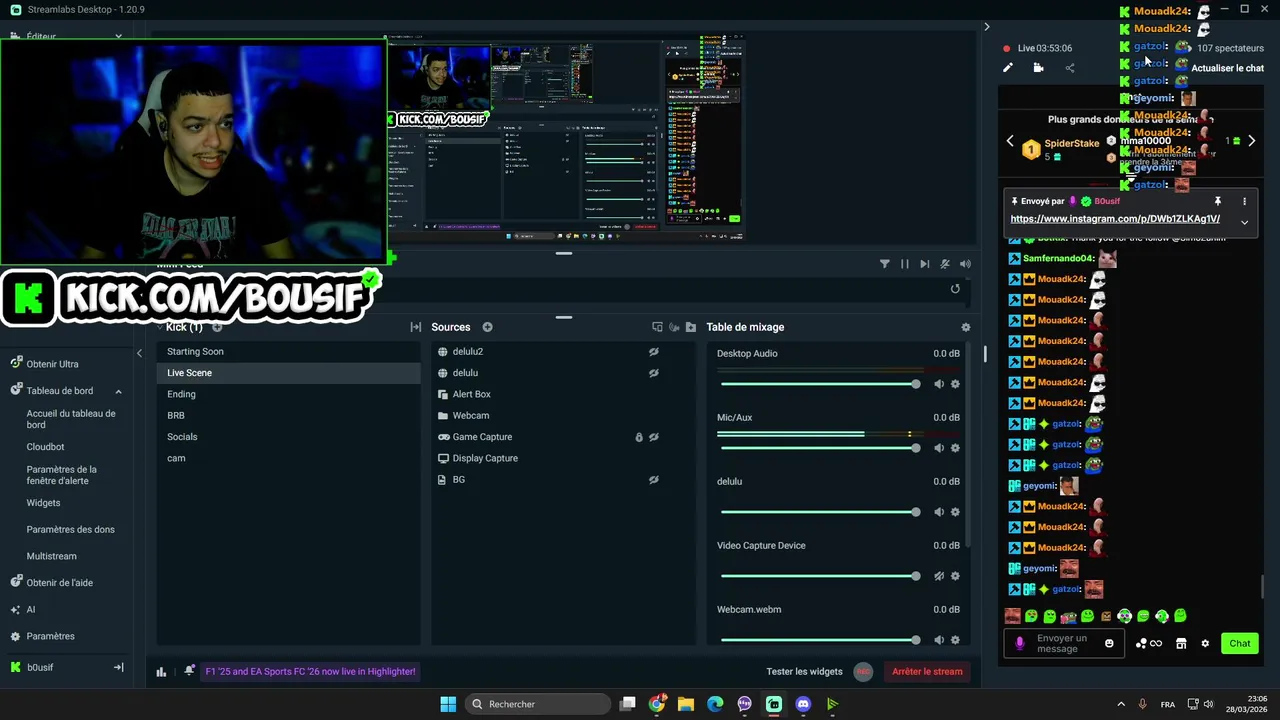Screen dimensions: 1280x720
Task: Click Actualiser le chat
Action: (1227, 68)
